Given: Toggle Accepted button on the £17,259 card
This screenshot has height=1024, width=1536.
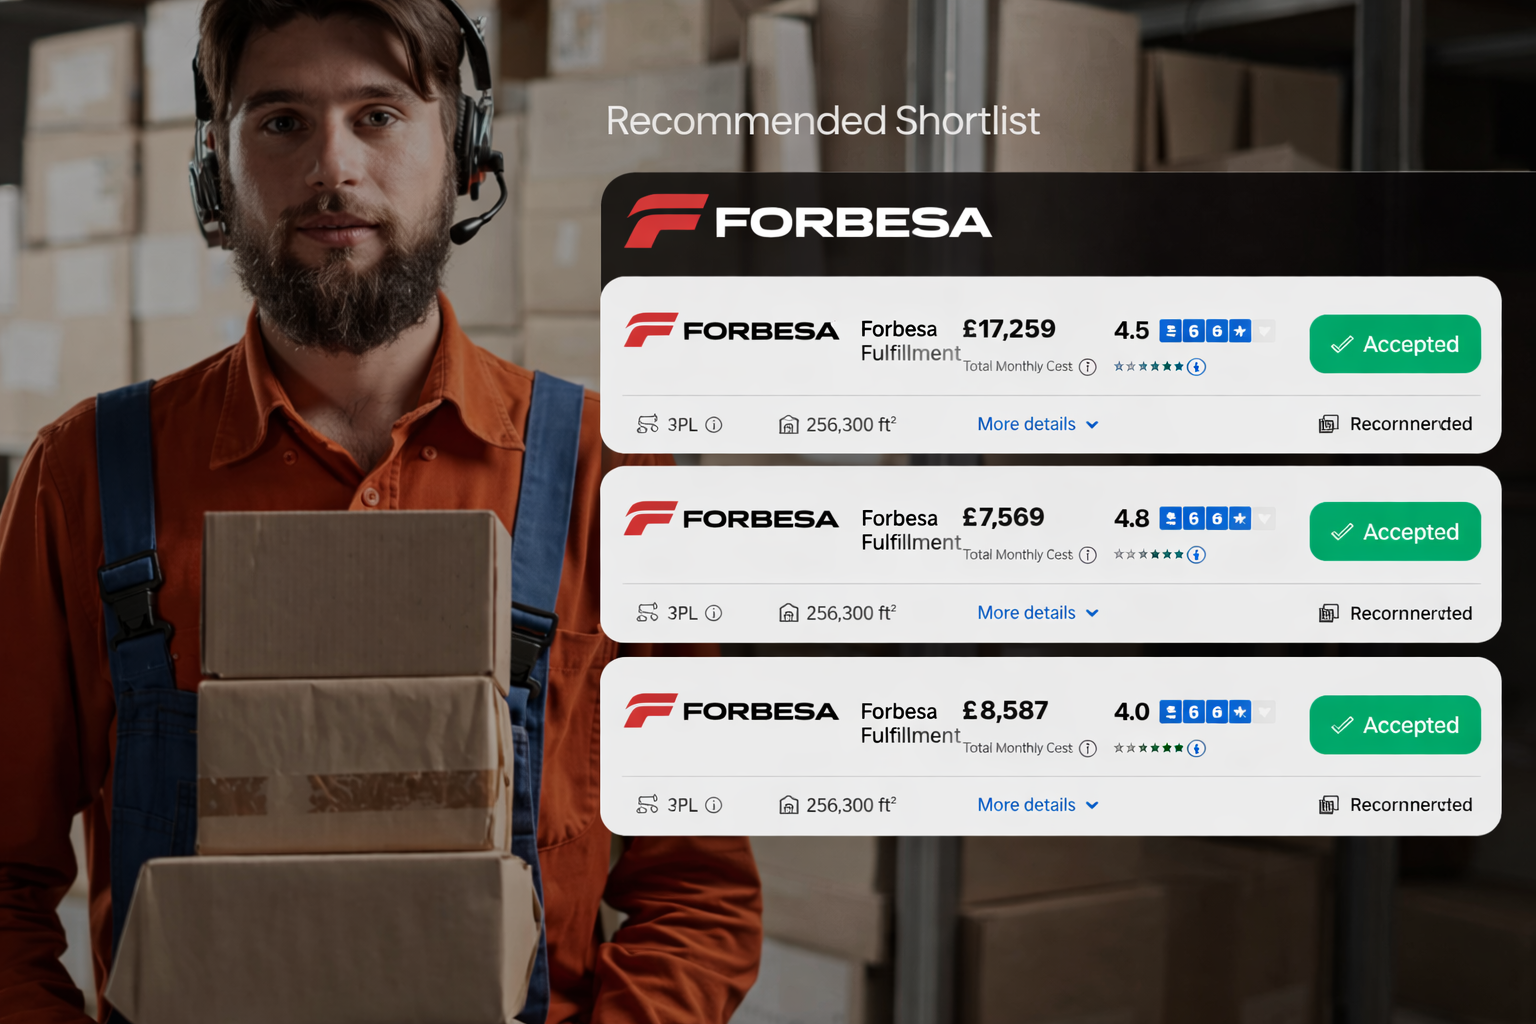Looking at the screenshot, I should [1395, 344].
